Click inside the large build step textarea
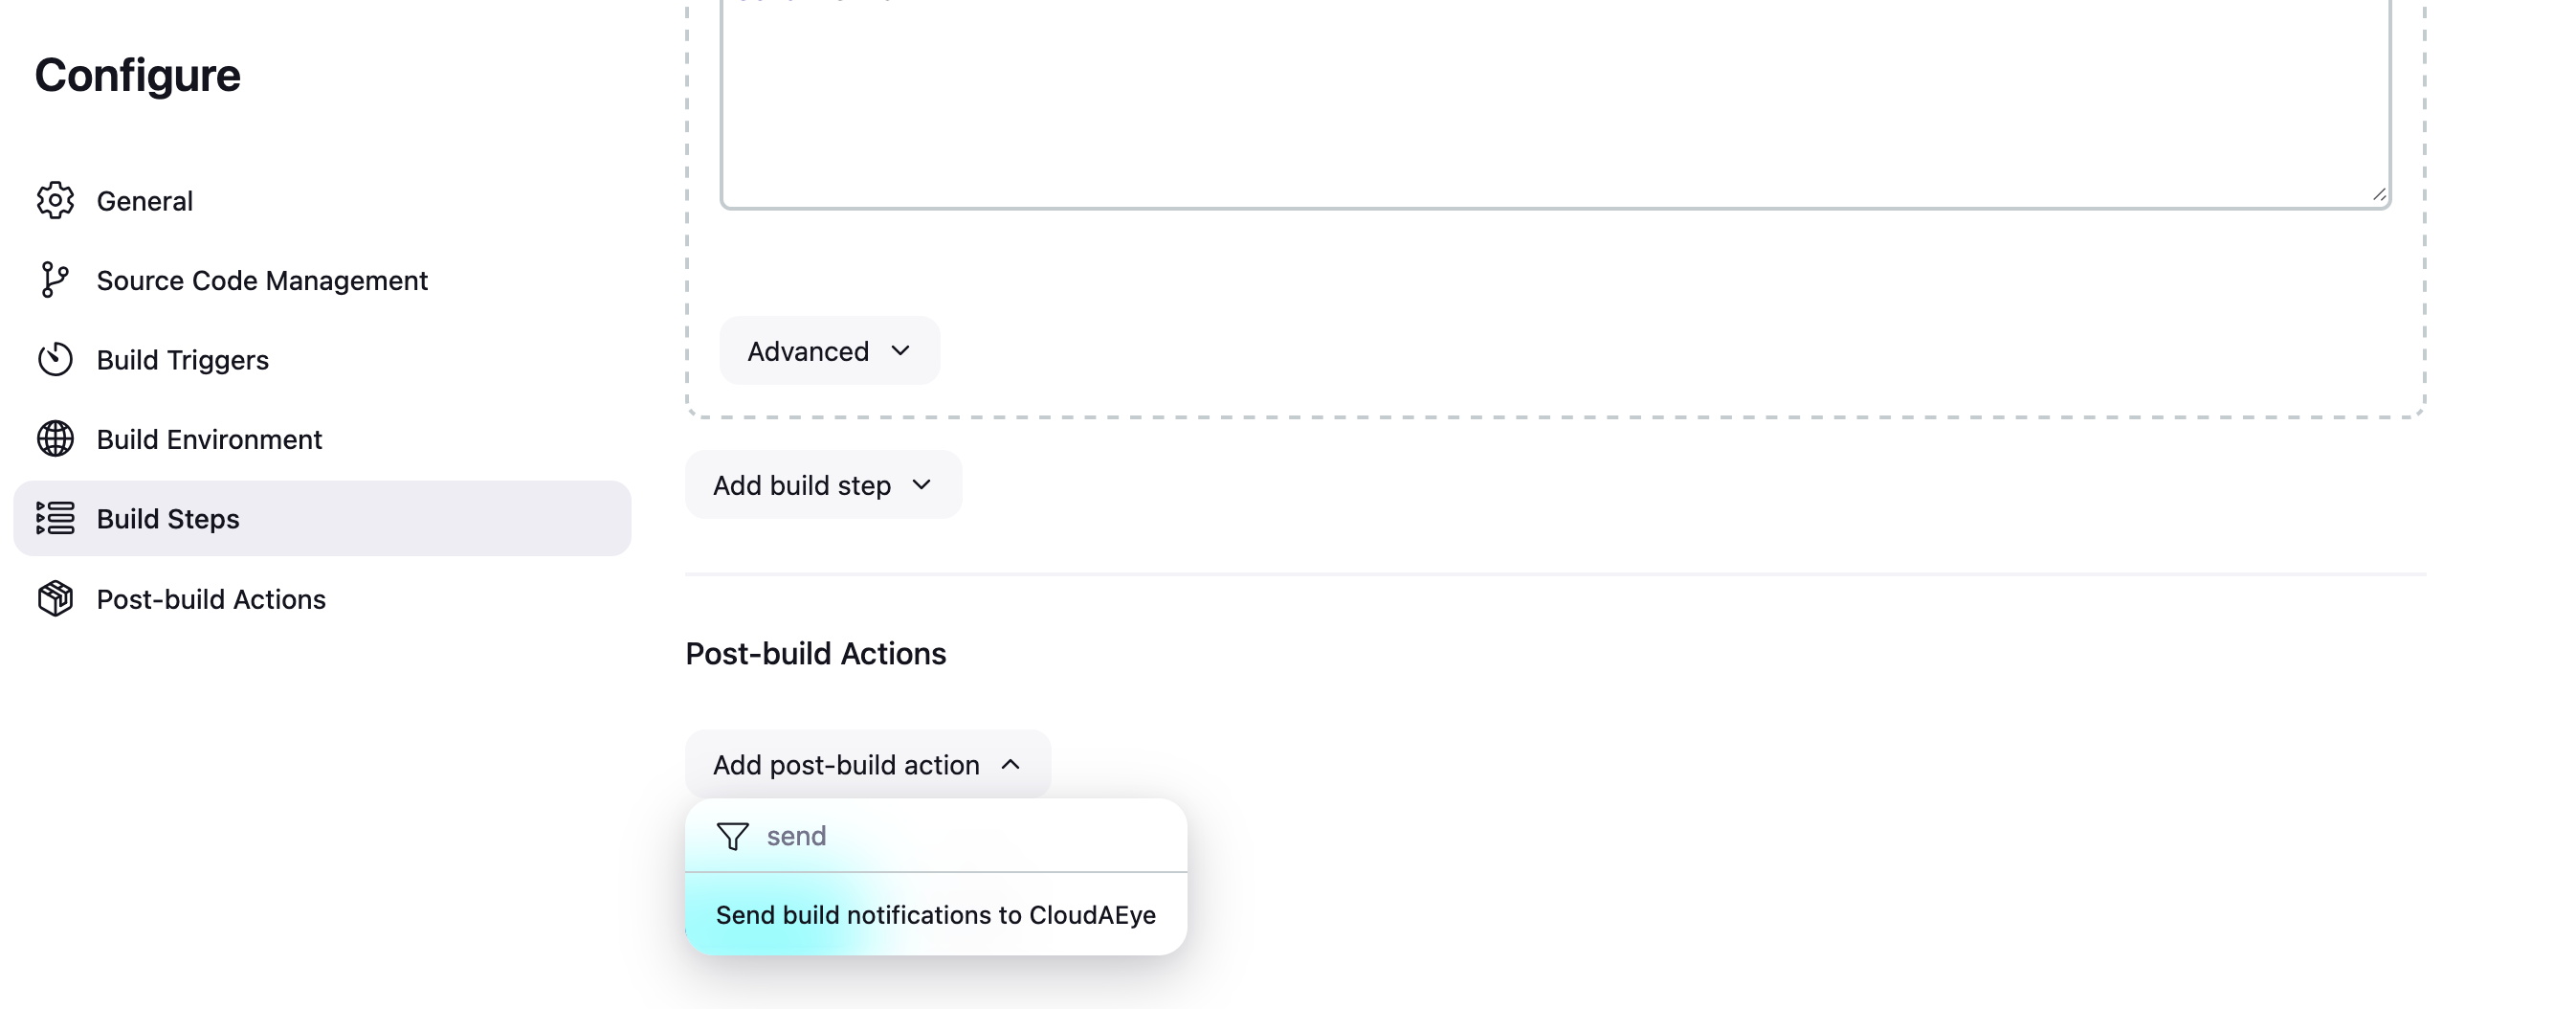Image resolution: width=2576 pixels, height=1009 pixels. coord(1555,100)
